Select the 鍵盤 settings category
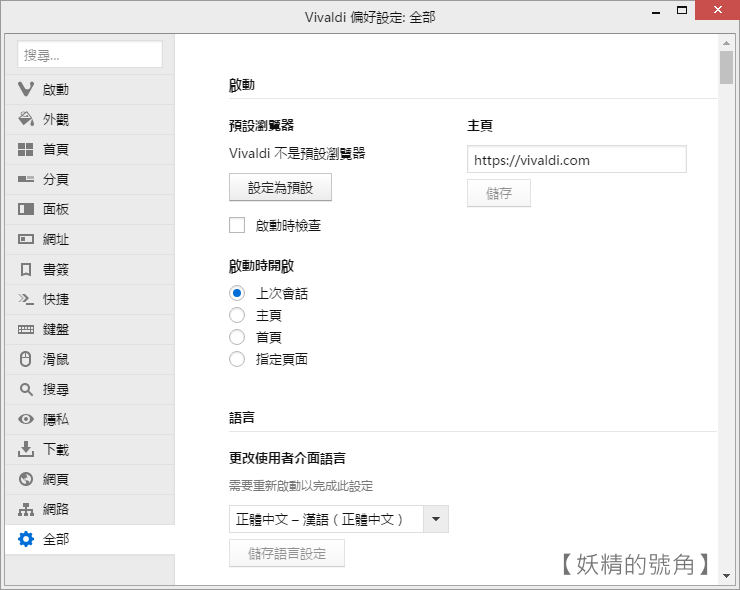Viewport: 740px width, 590px height. [90, 329]
